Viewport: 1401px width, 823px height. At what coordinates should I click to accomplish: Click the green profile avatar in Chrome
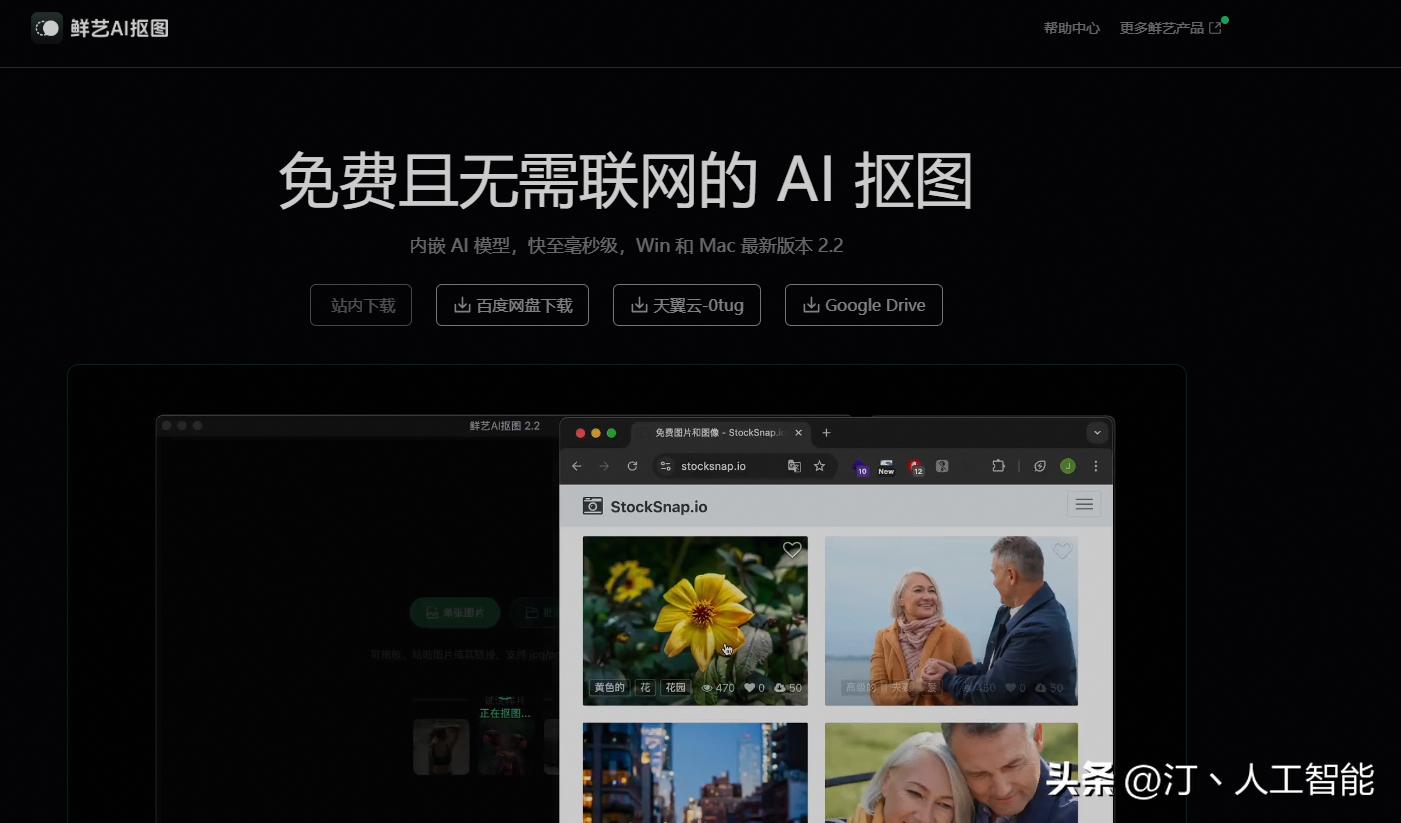tap(1067, 465)
